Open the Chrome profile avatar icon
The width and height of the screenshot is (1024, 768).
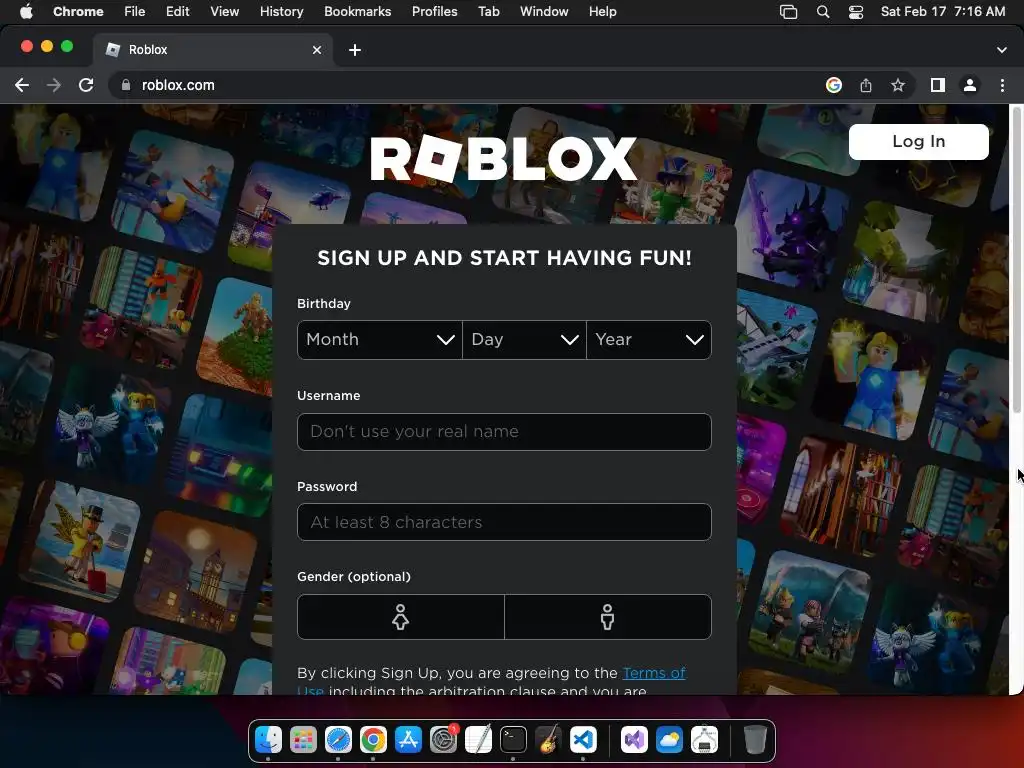click(x=970, y=85)
